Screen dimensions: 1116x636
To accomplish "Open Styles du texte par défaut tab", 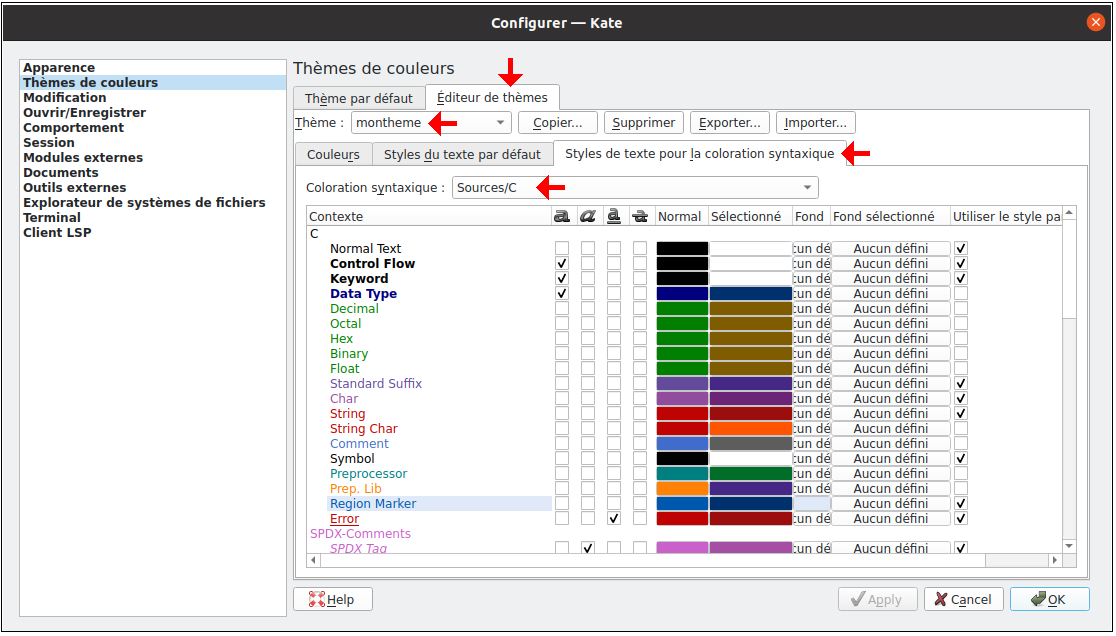I will tap(463, 154).
